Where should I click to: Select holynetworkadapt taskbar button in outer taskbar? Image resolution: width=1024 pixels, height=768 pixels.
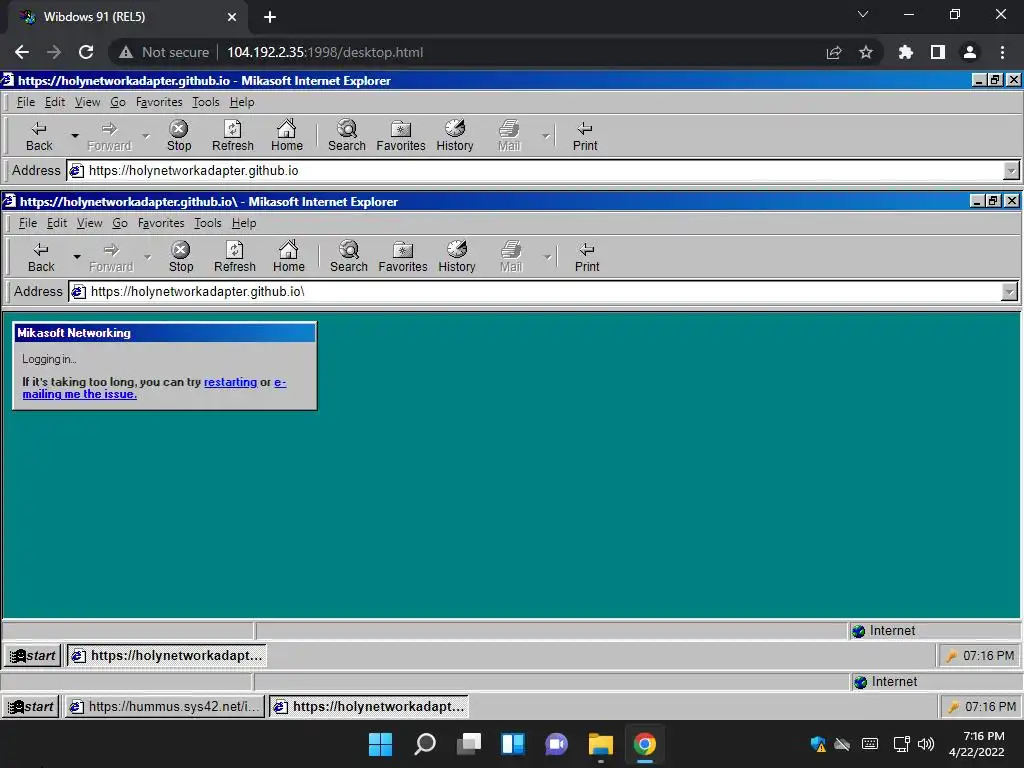369,706
